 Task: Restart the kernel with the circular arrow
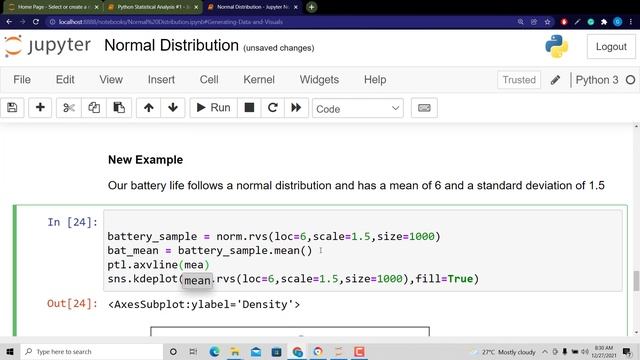272,108
